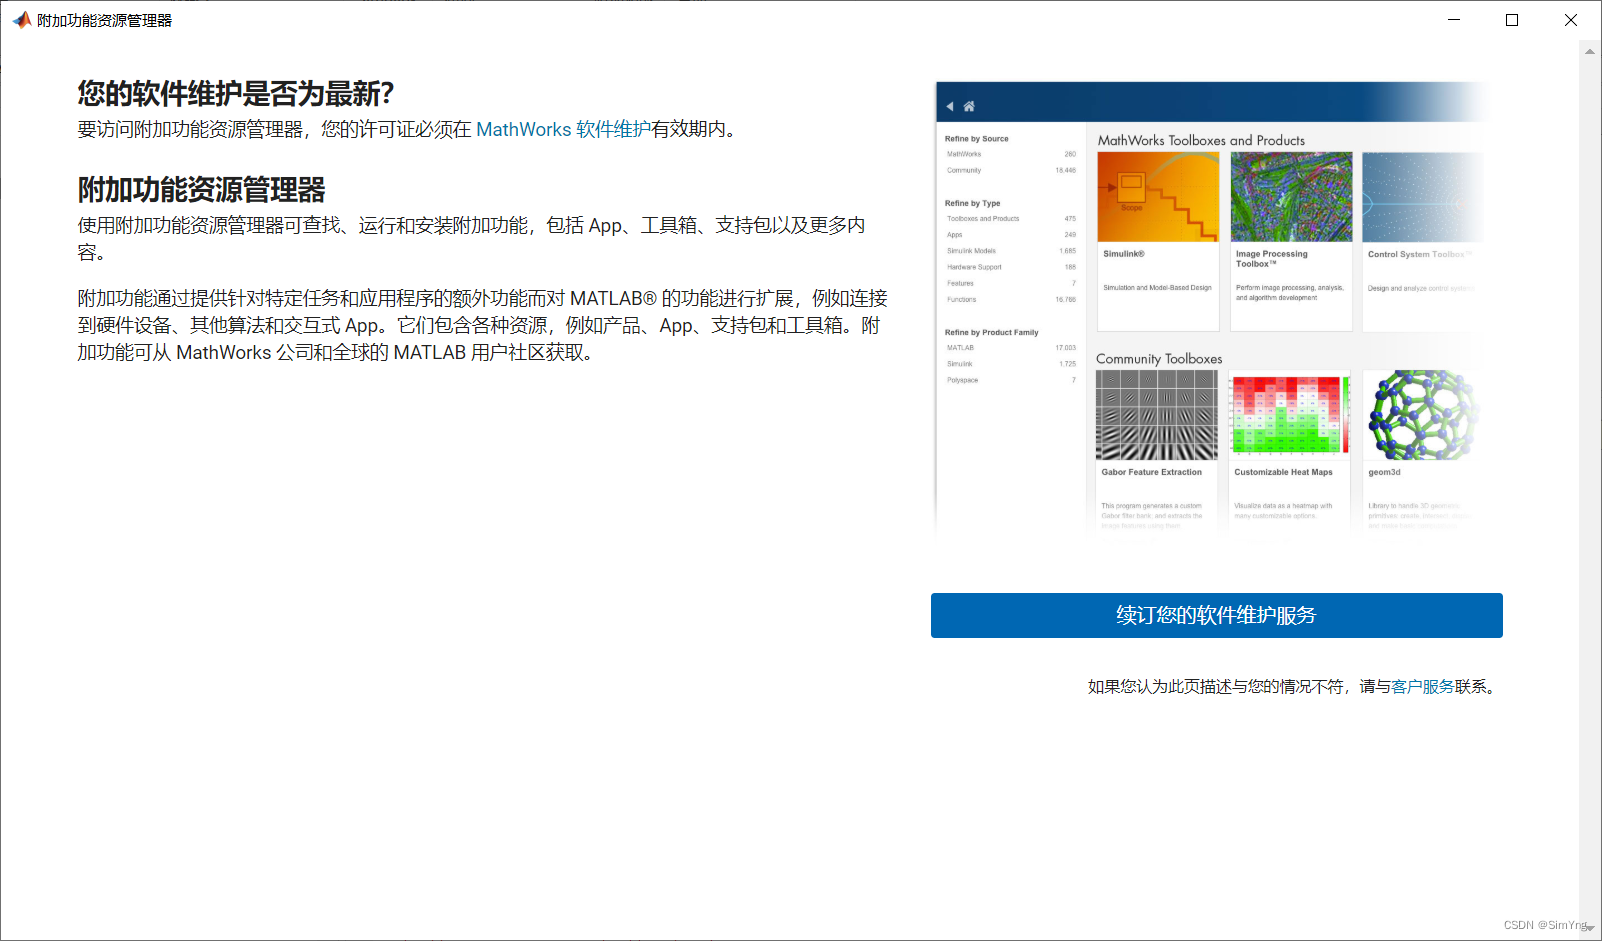Select the Polyspace product family filter
Viewport: 1602px width, 941px height.
tap(961, 380)
